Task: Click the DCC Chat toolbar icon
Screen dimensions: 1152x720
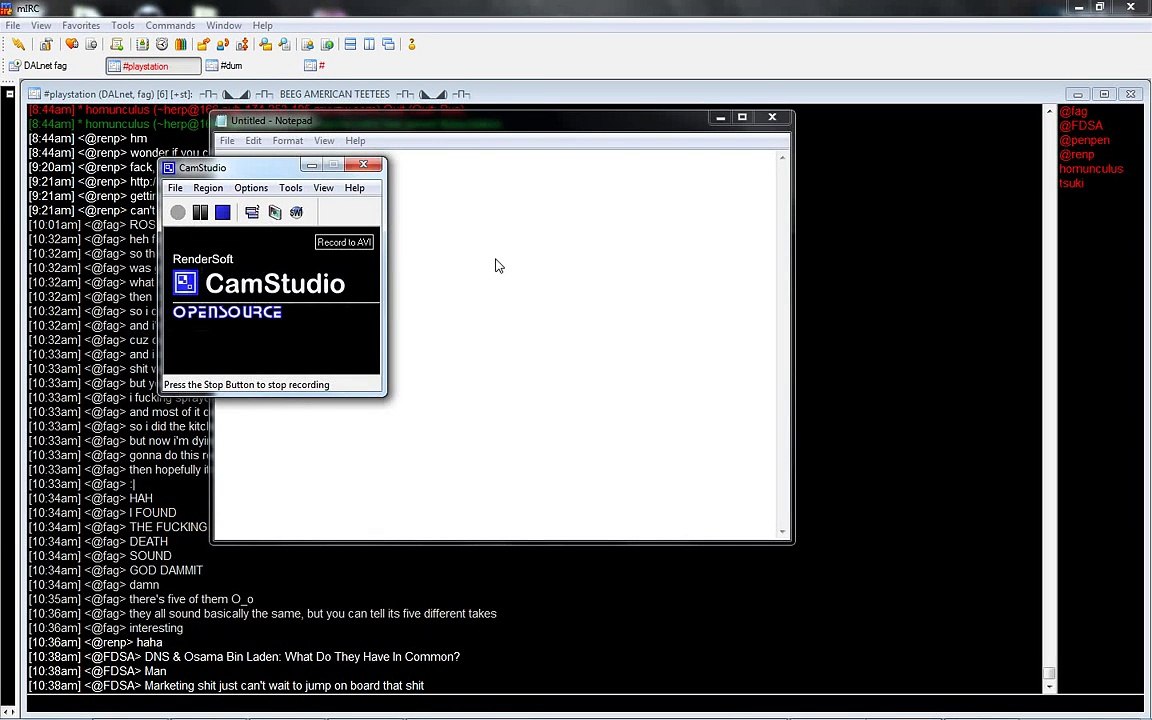Action: pyautogui.click(x=223, y=45)
